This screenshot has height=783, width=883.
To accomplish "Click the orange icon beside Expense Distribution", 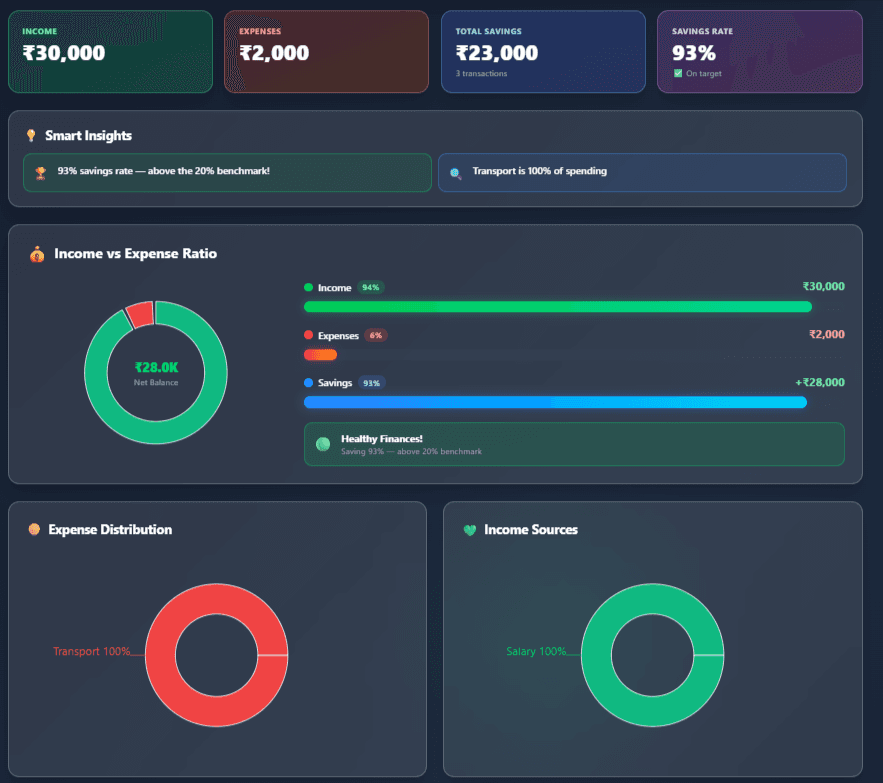I will coord(34,529).
